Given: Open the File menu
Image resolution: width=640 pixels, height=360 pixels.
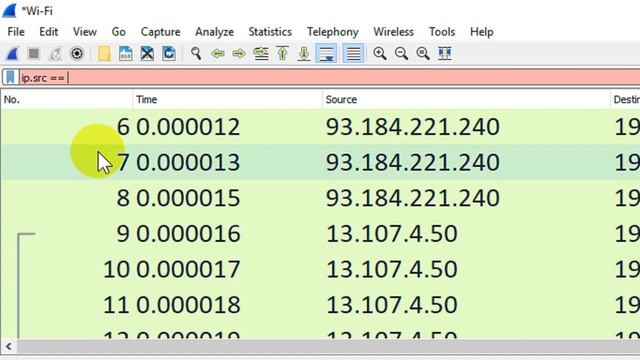Looking at the screenshot, I should point(16,32).
